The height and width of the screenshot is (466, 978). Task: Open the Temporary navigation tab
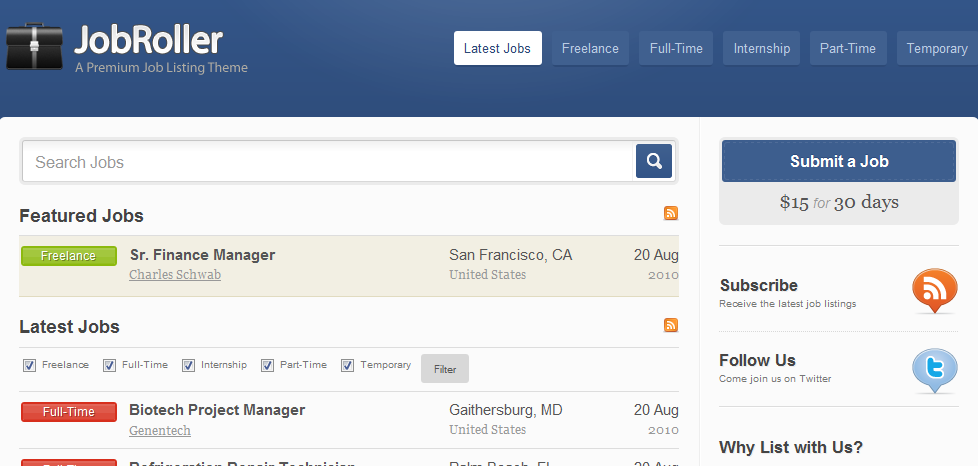point(937,48)
